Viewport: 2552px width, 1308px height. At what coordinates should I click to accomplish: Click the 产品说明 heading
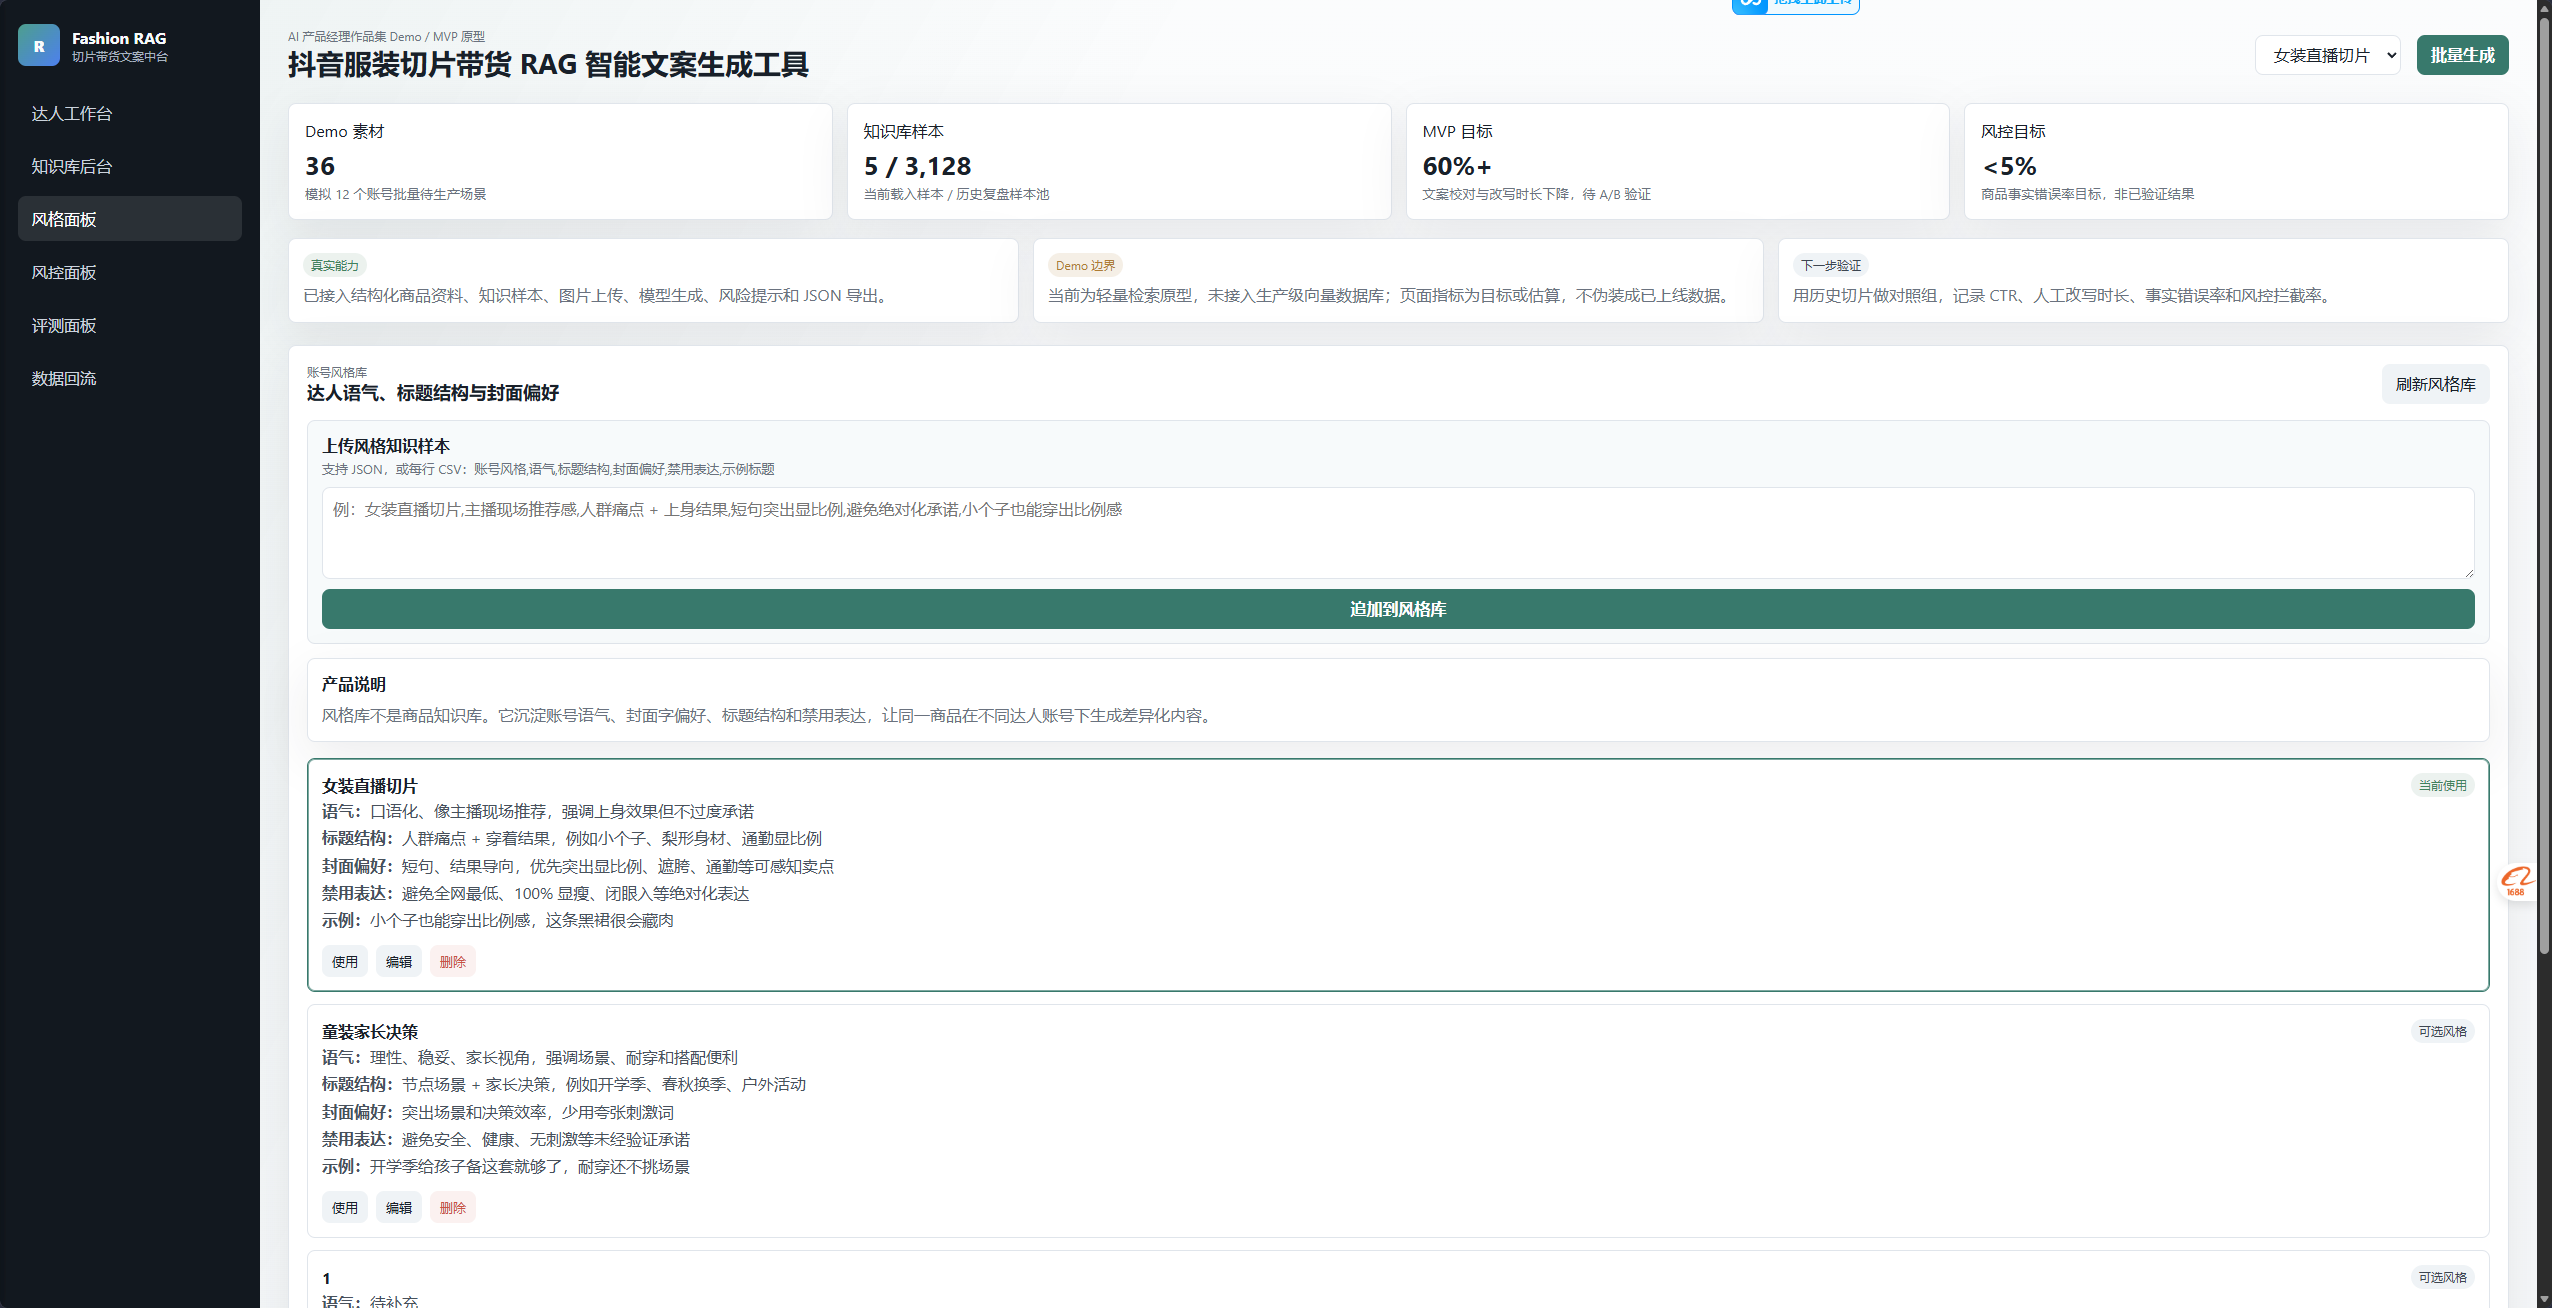(x=354, y=684)
